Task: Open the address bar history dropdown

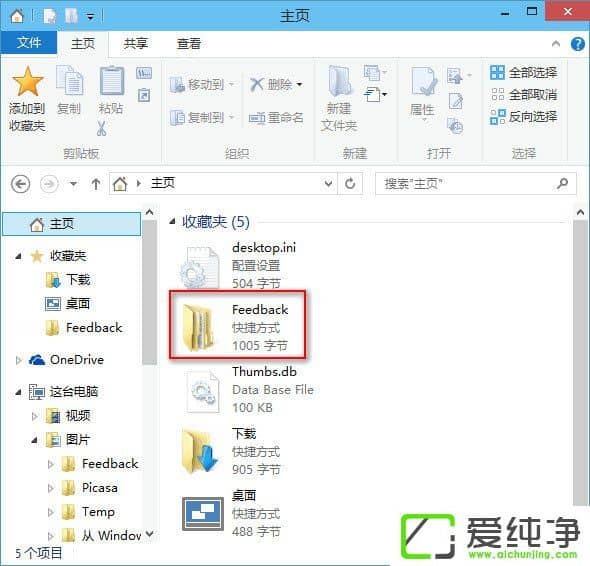Action: tap(328, 184)
